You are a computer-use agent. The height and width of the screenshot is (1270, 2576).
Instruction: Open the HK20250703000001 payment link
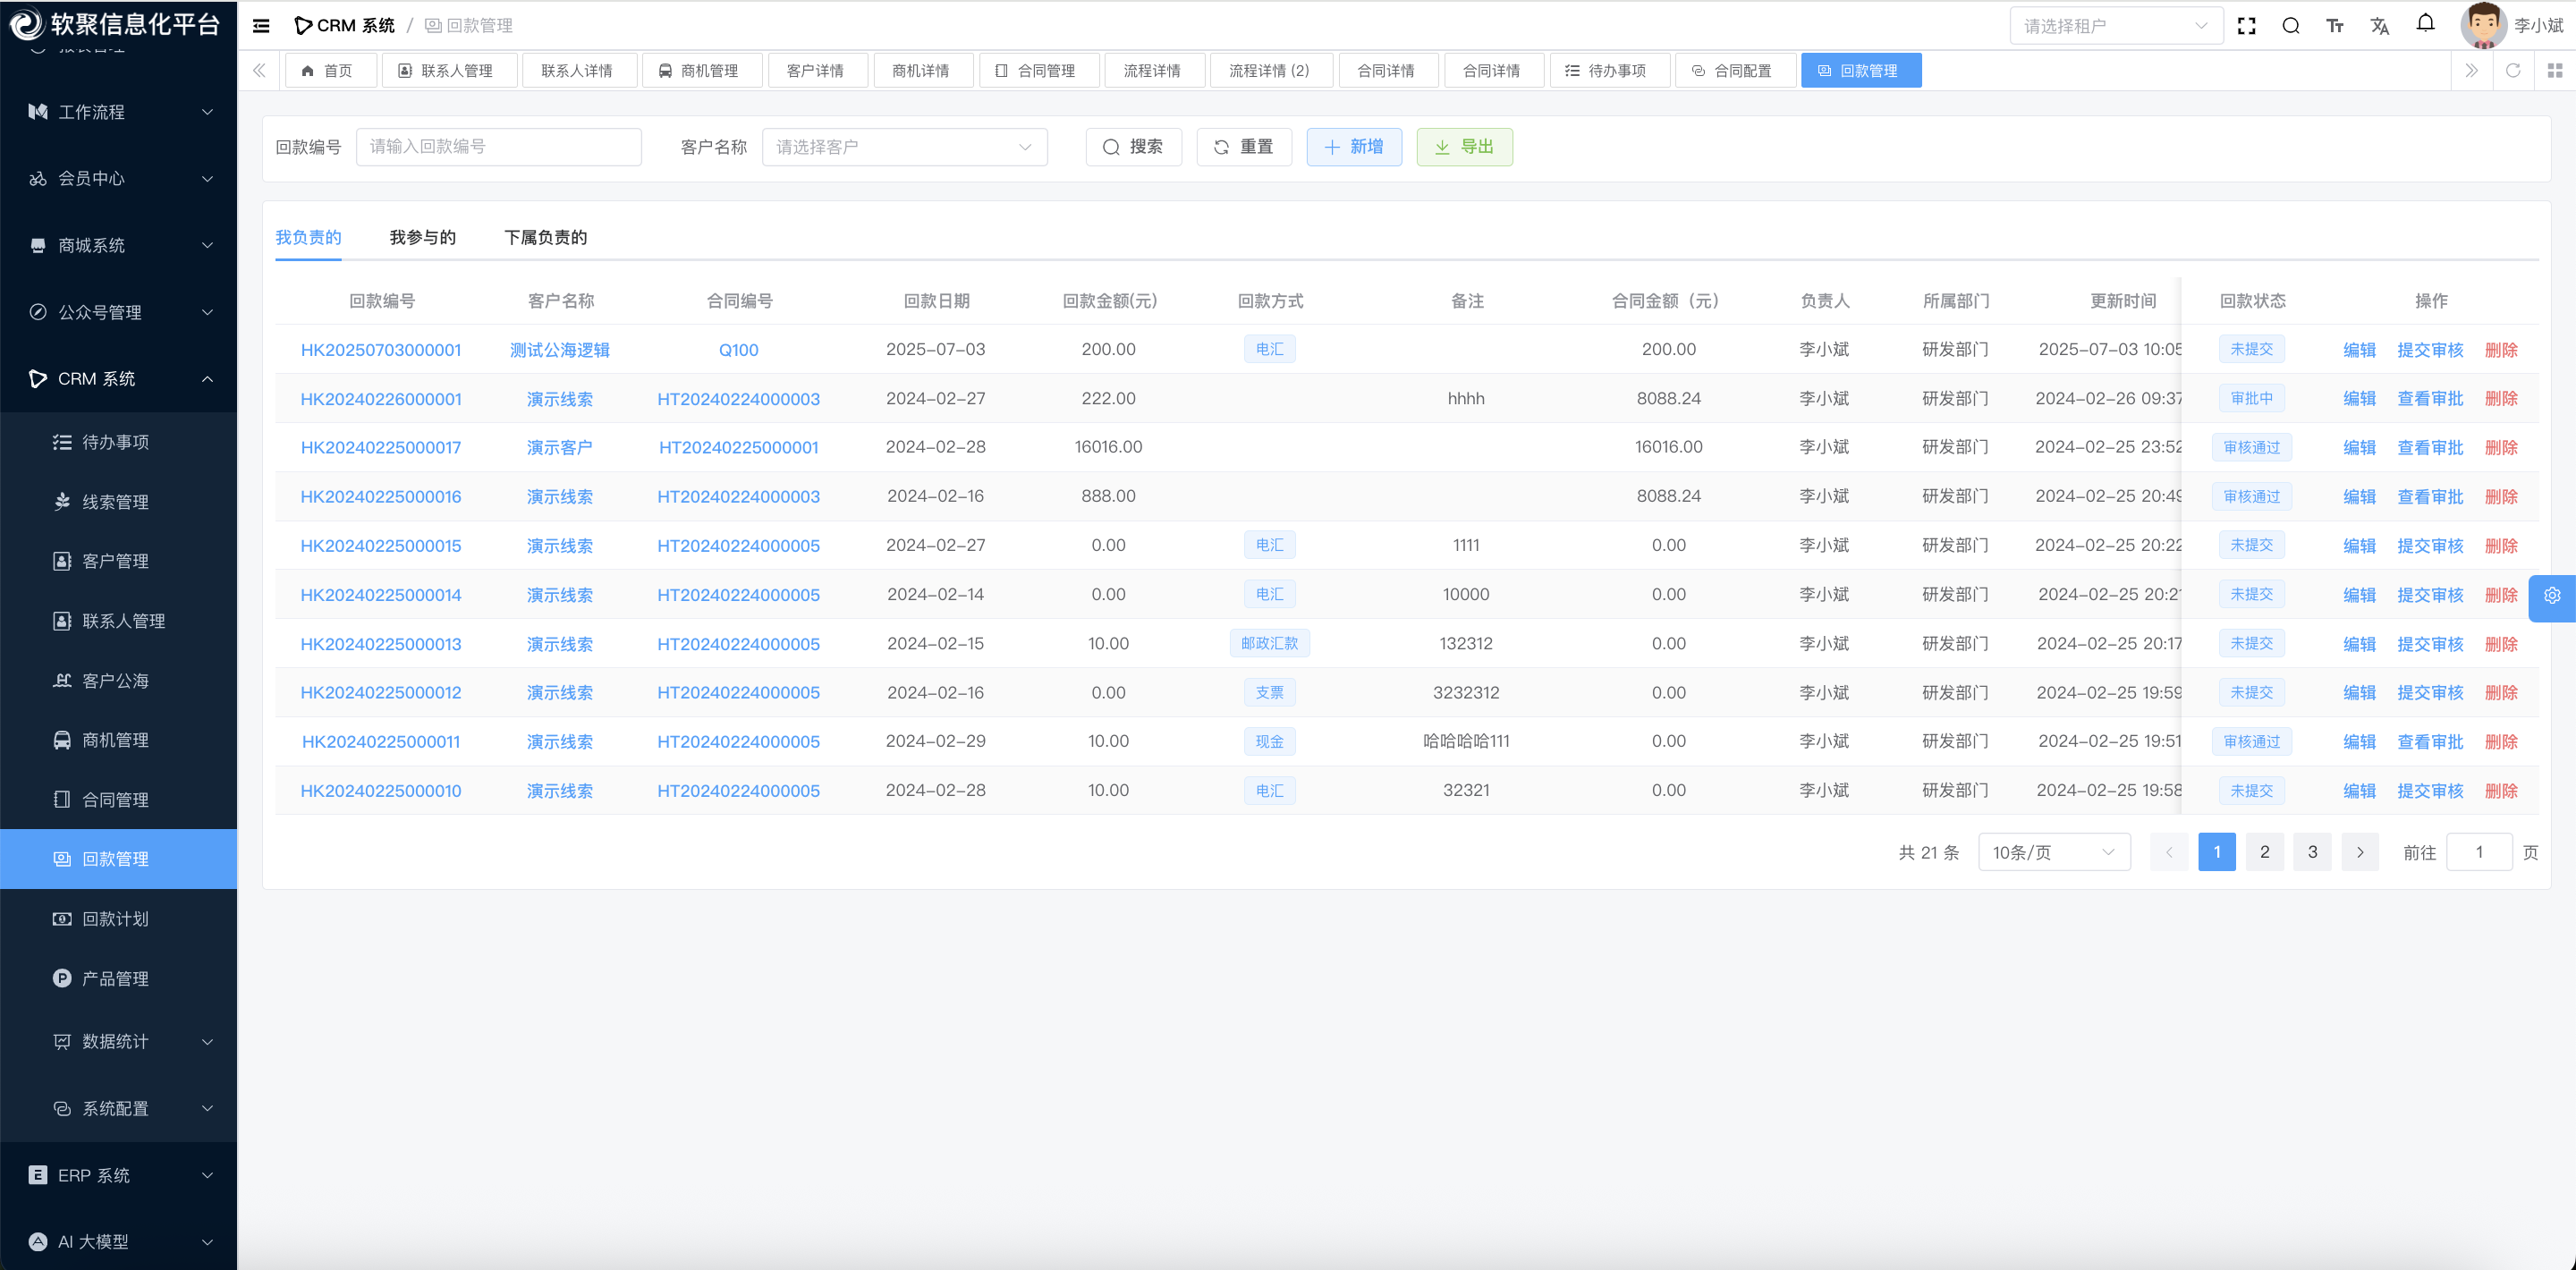tap(381, 350)
